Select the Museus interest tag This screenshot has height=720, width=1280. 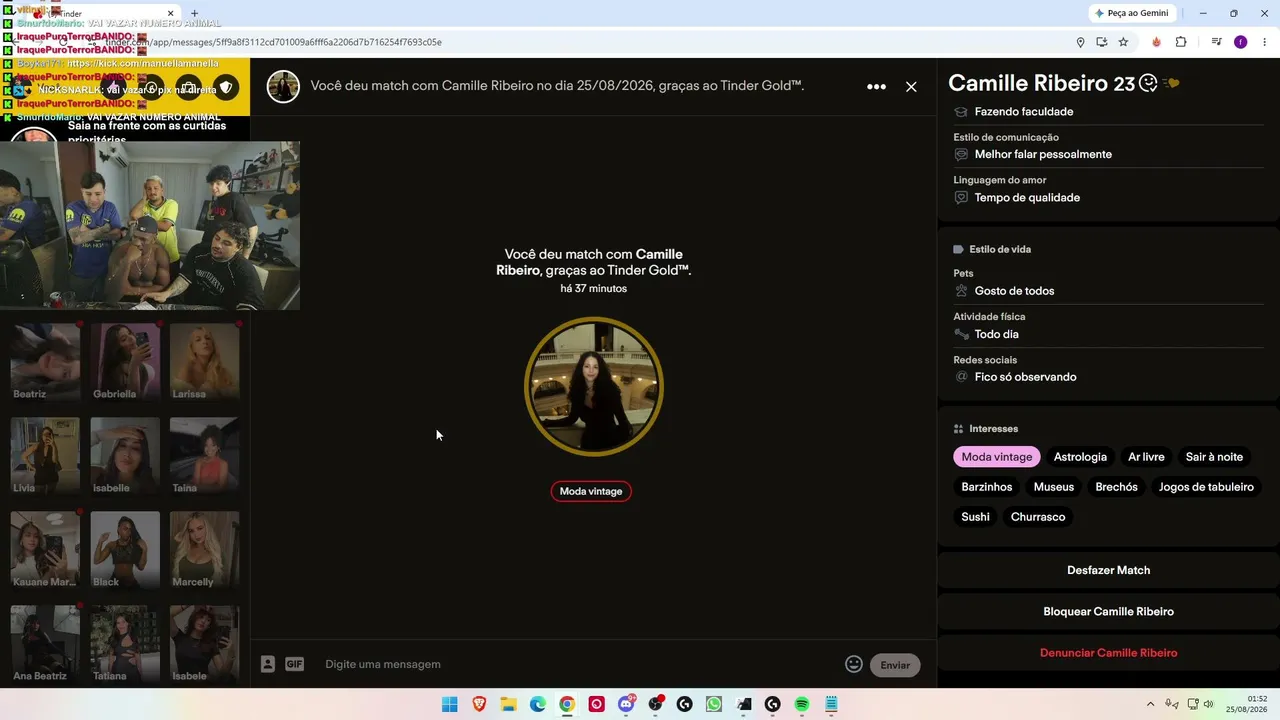pos(1054,487)
